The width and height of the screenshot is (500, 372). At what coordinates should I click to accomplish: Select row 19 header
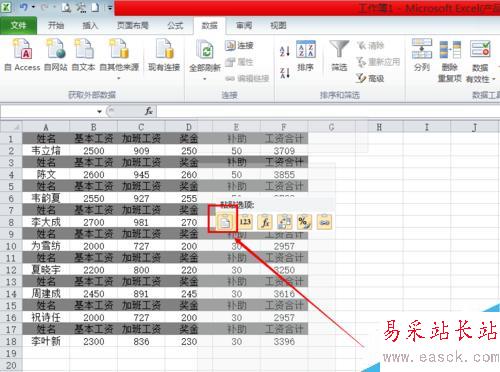tap(11, 353)
